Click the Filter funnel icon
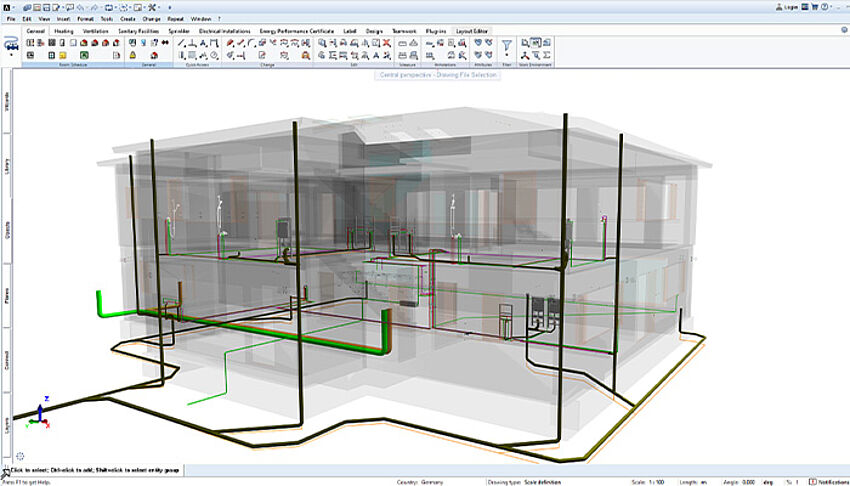This screenshot has height=486, width=850. 506,45
